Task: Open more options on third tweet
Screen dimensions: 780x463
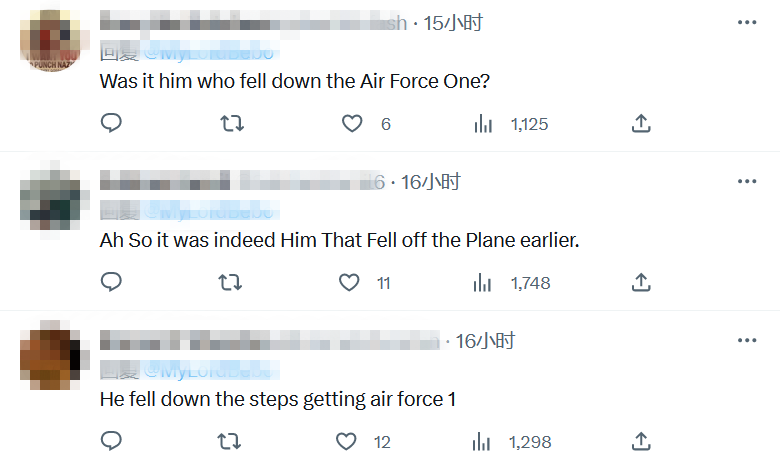Action: coord(746,340)
